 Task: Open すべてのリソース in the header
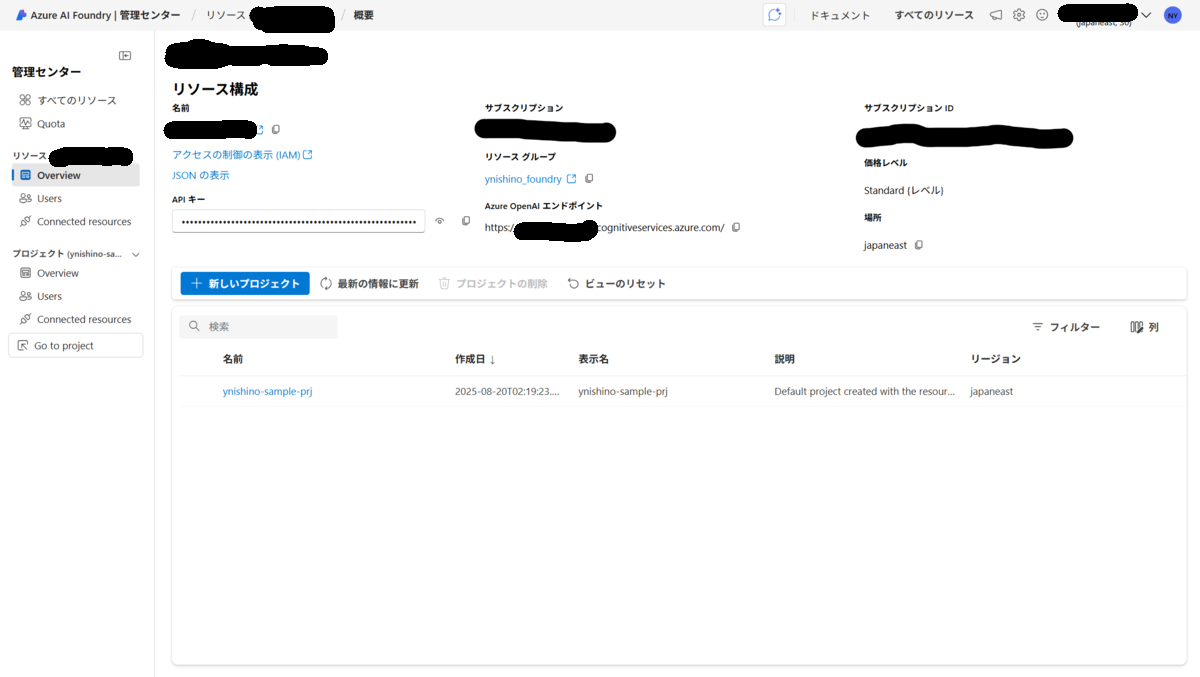[934, 15]
